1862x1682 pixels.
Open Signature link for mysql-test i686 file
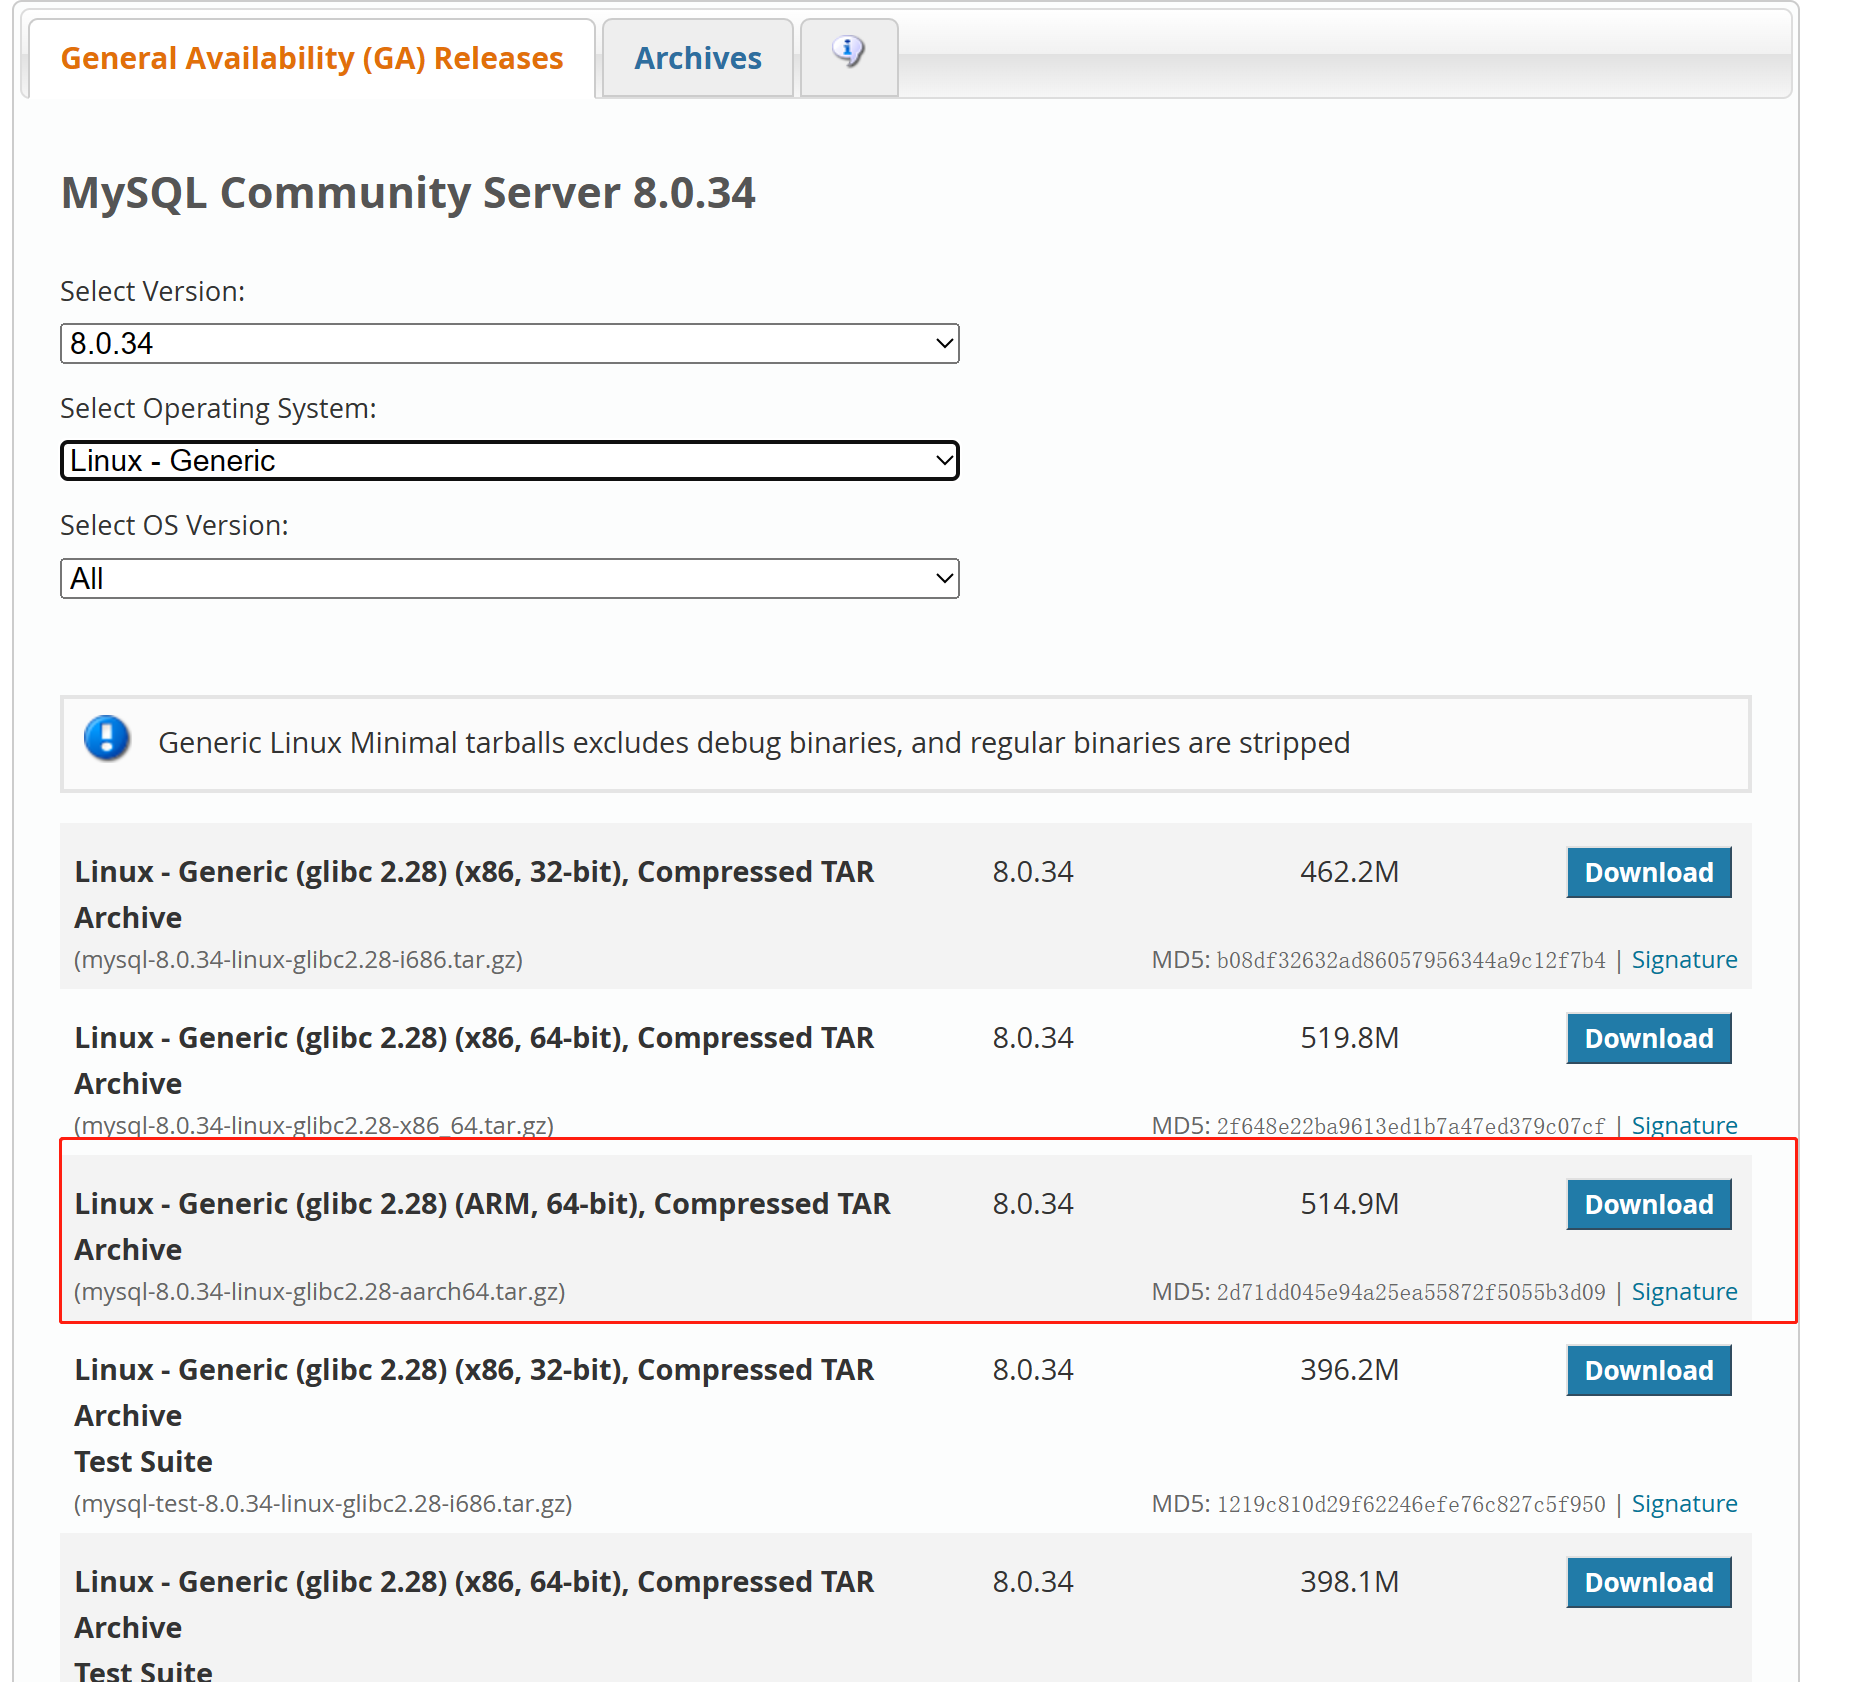(x=1684, y=1504)
